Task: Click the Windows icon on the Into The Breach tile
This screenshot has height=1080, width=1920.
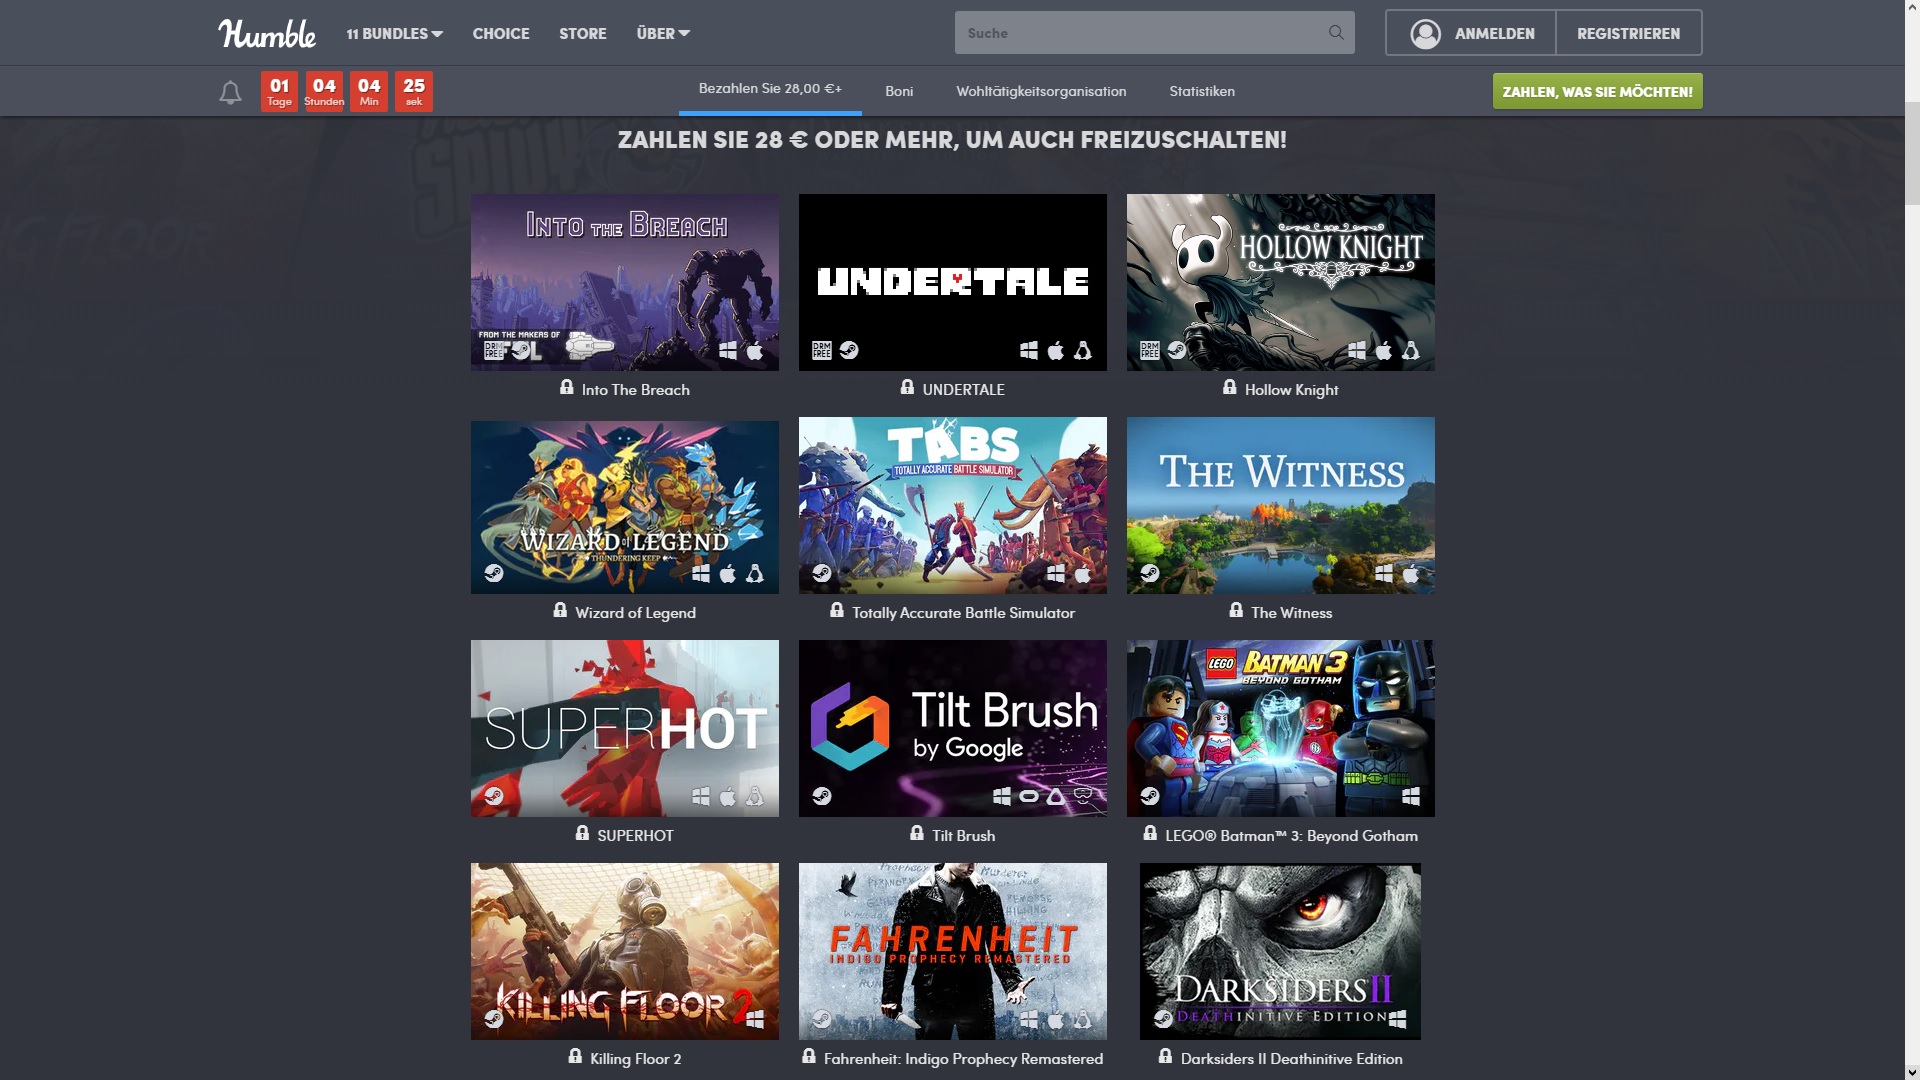Action: coord(728,350)
